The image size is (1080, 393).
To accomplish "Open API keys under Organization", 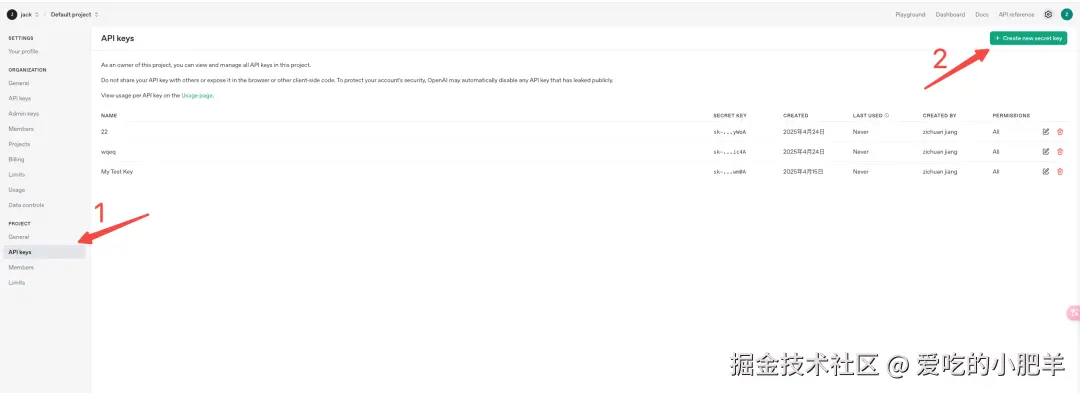I will [x=19, y=98].
